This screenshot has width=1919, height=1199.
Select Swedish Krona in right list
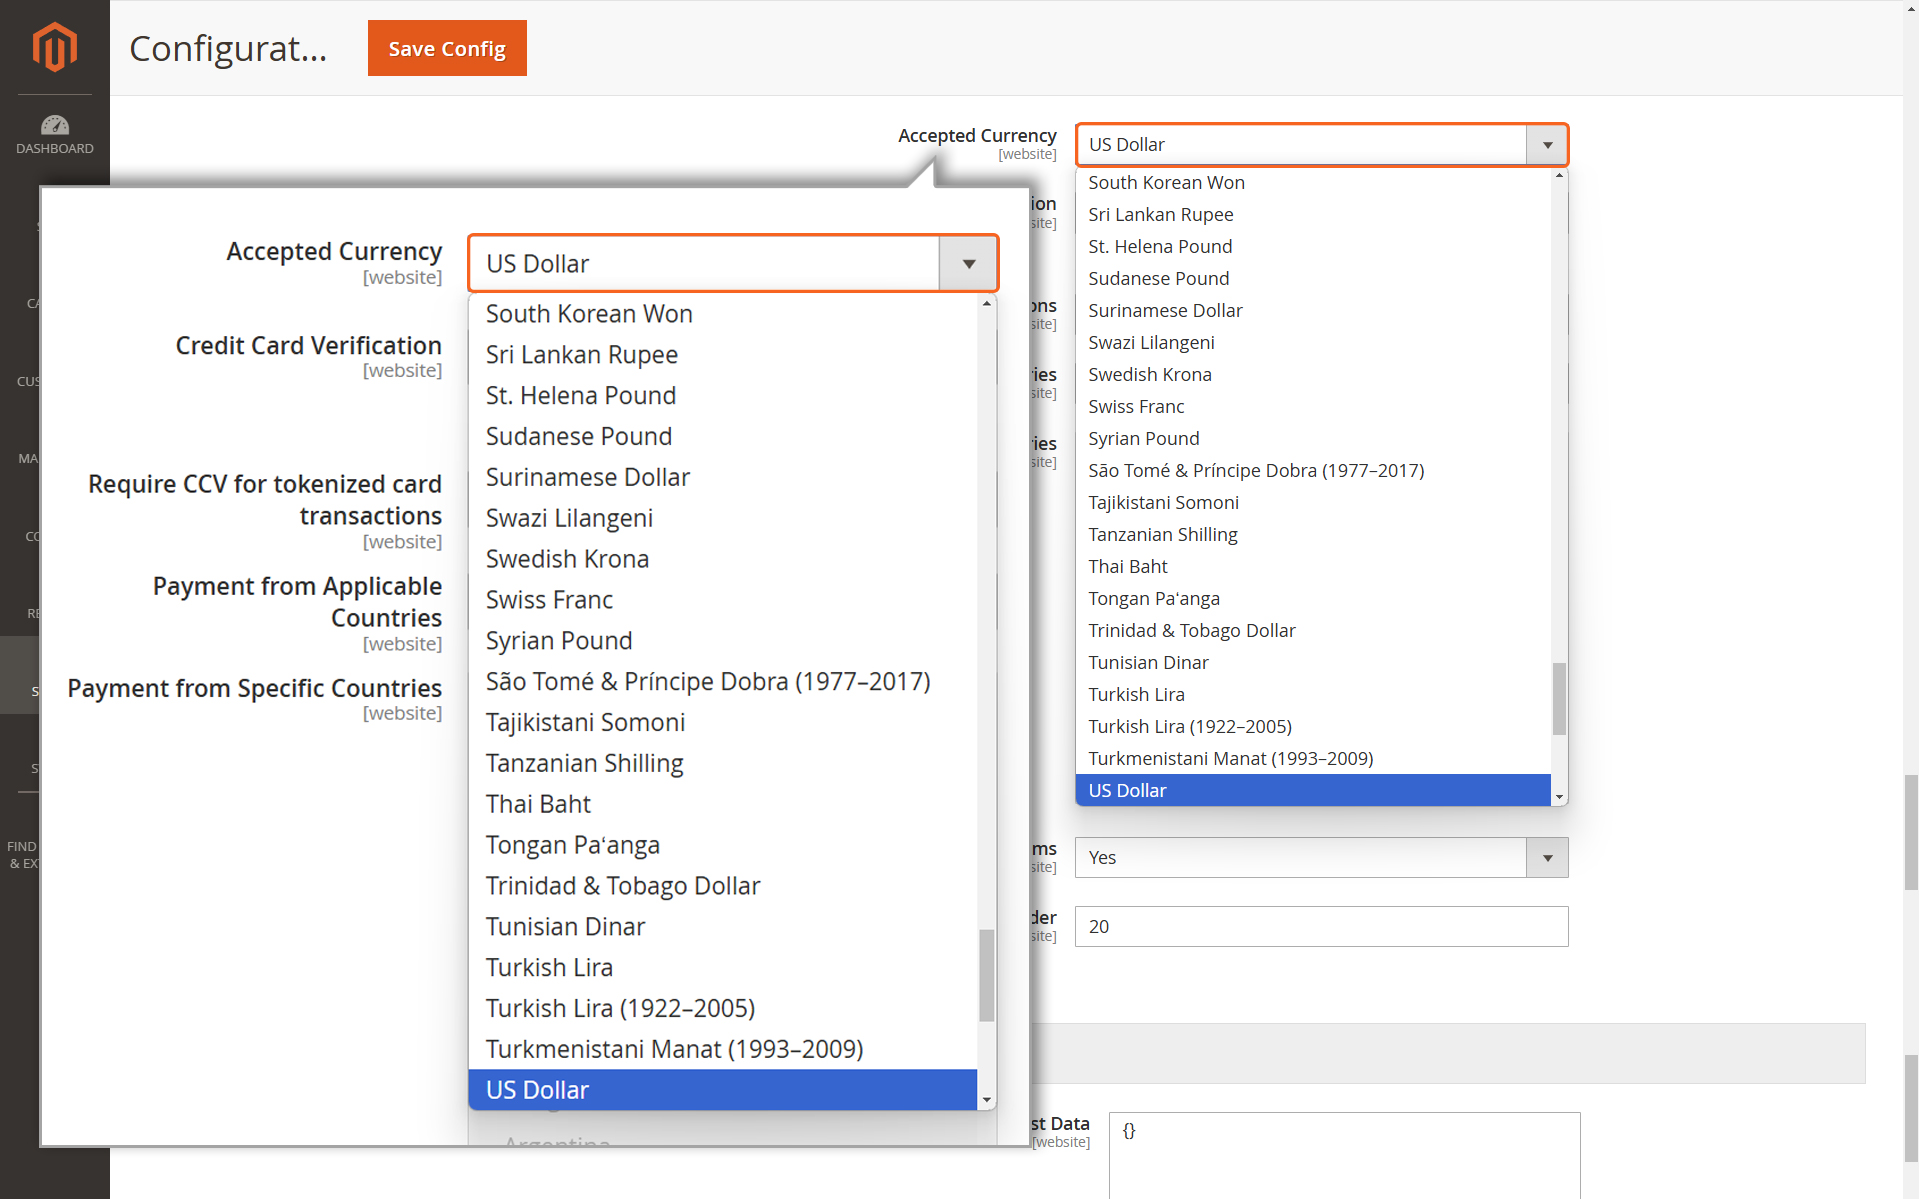[1313, 374]
